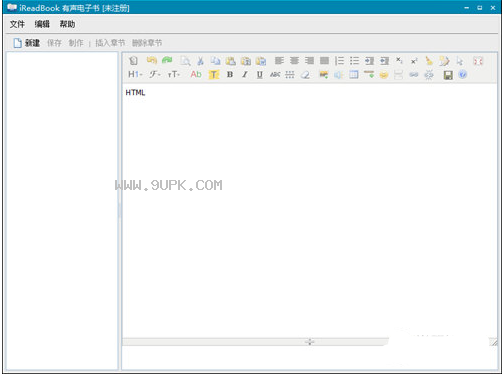Image resolution: width=502 pixels, height=375 pixels.
Task: Paste from Word icon
Action: click(261, 61)
